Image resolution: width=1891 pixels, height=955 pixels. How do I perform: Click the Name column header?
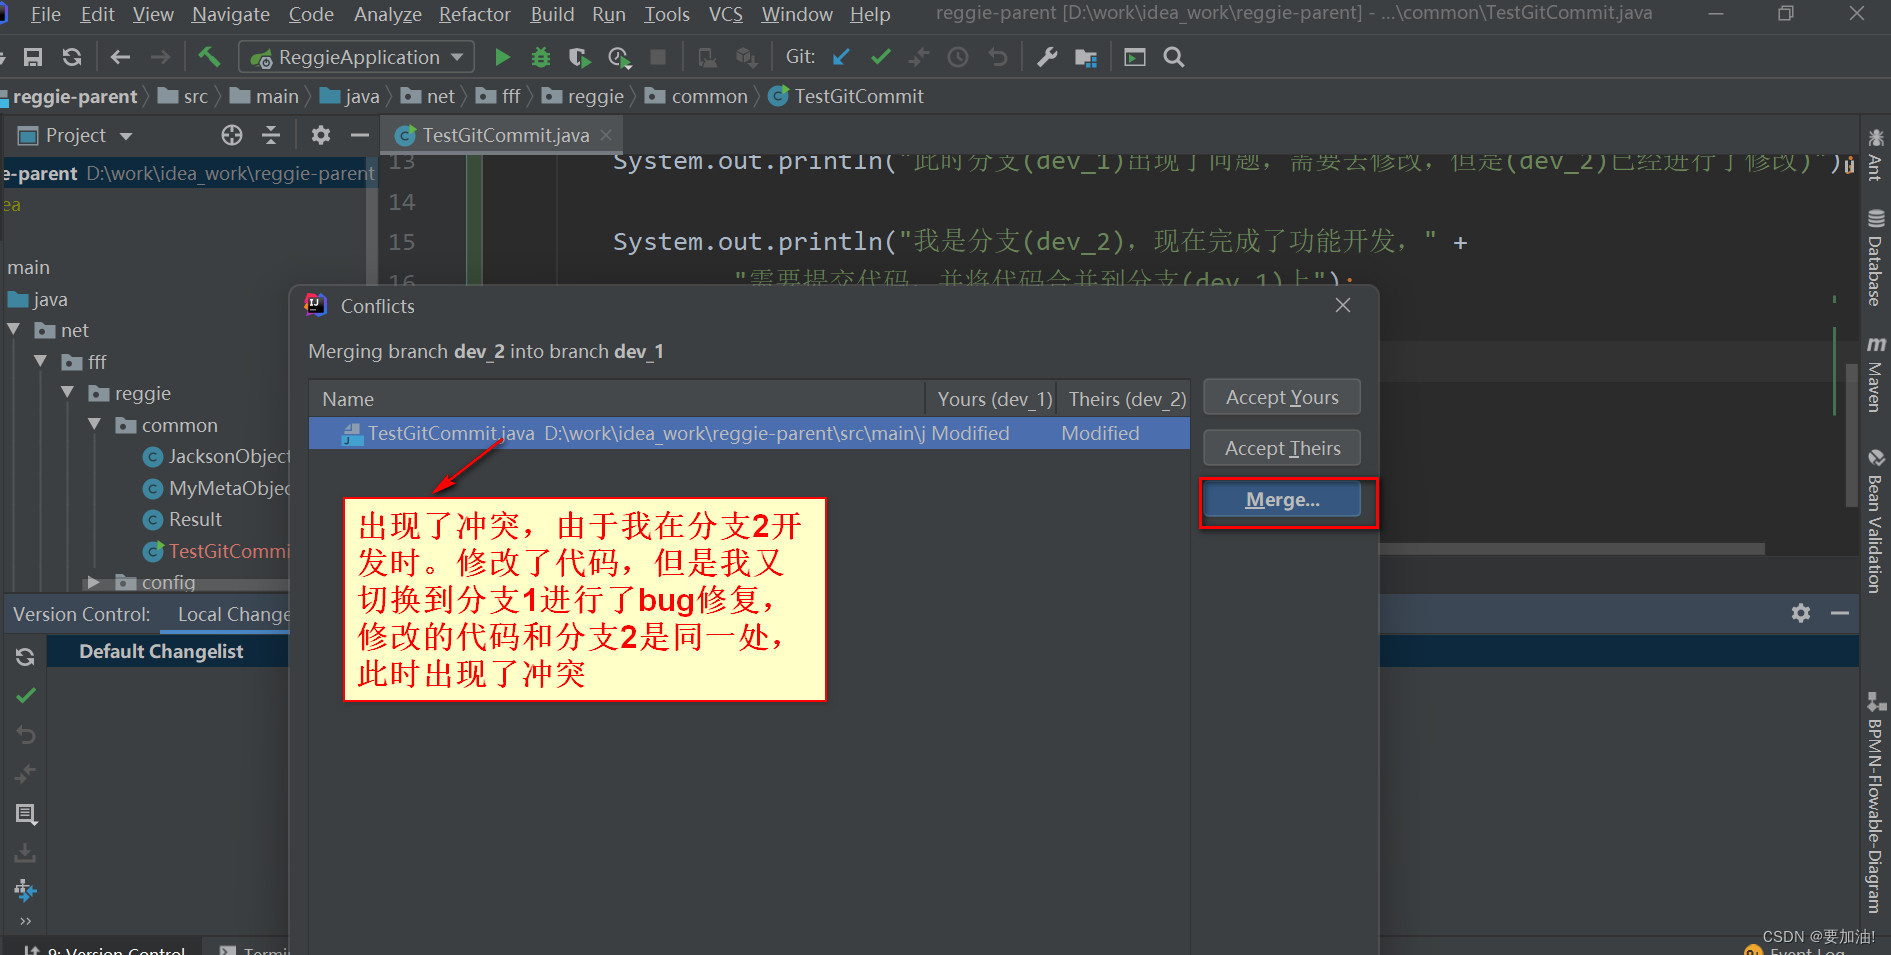(x=616, y=399)
